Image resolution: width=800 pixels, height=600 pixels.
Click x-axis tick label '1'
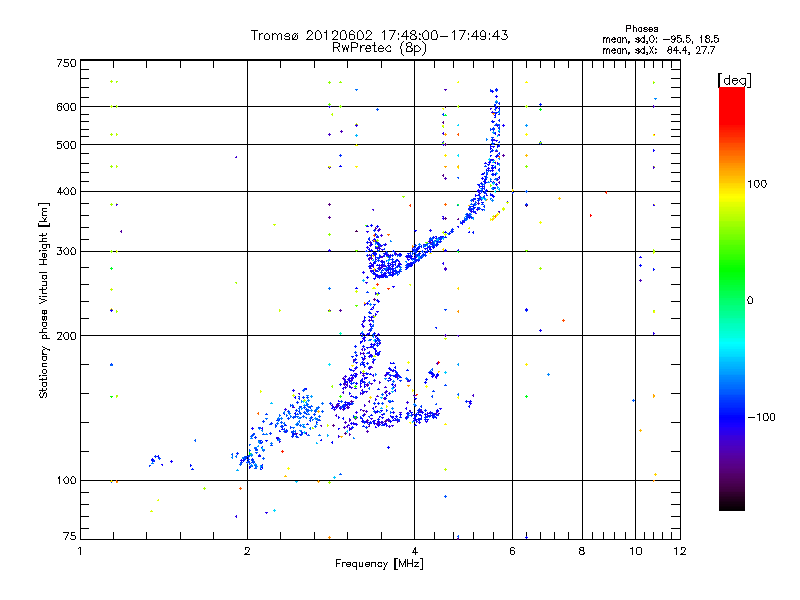point(80,551)
